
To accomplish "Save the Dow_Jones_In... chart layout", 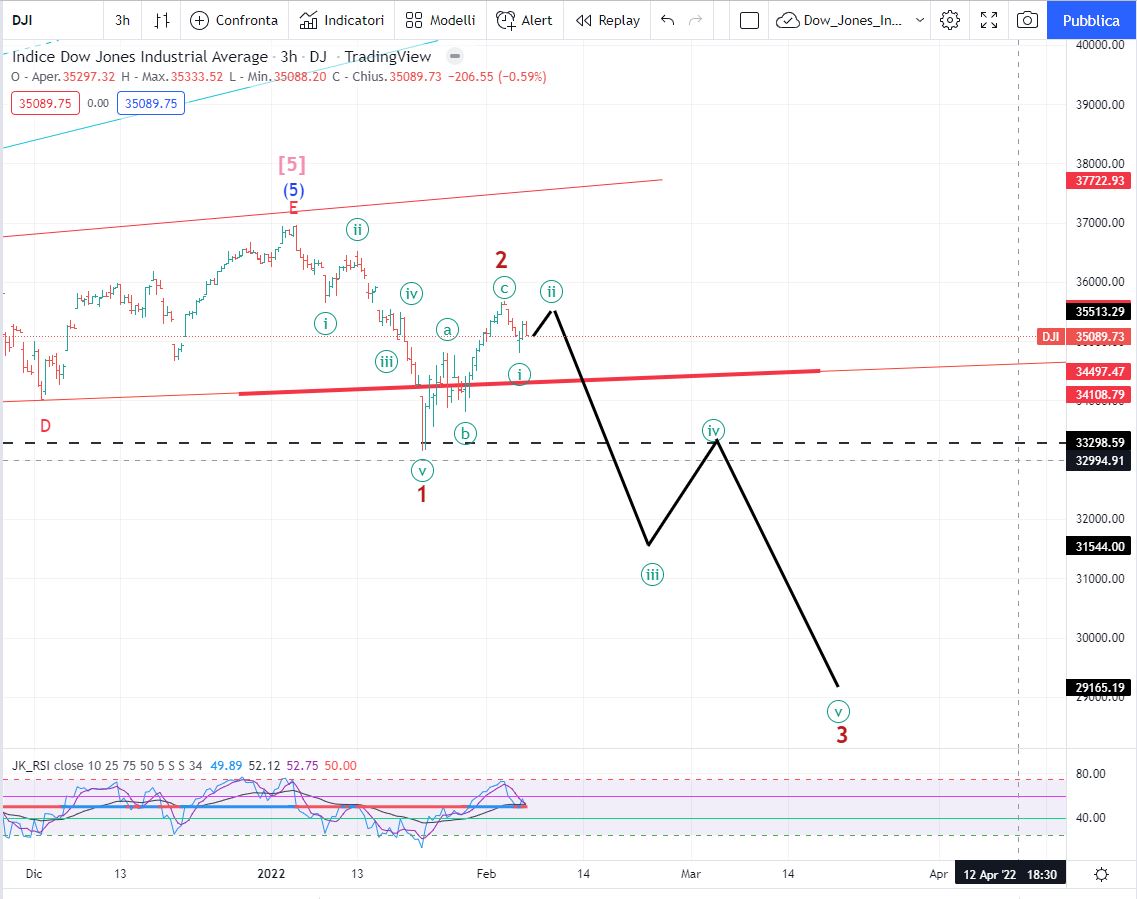I will click(x=839, y=20).
